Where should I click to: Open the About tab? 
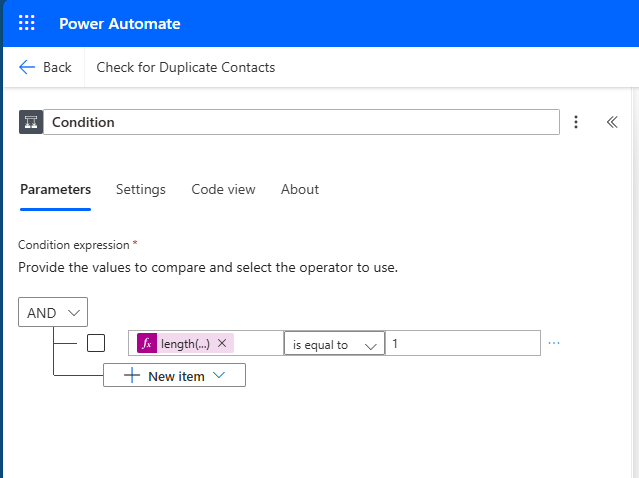300,189
